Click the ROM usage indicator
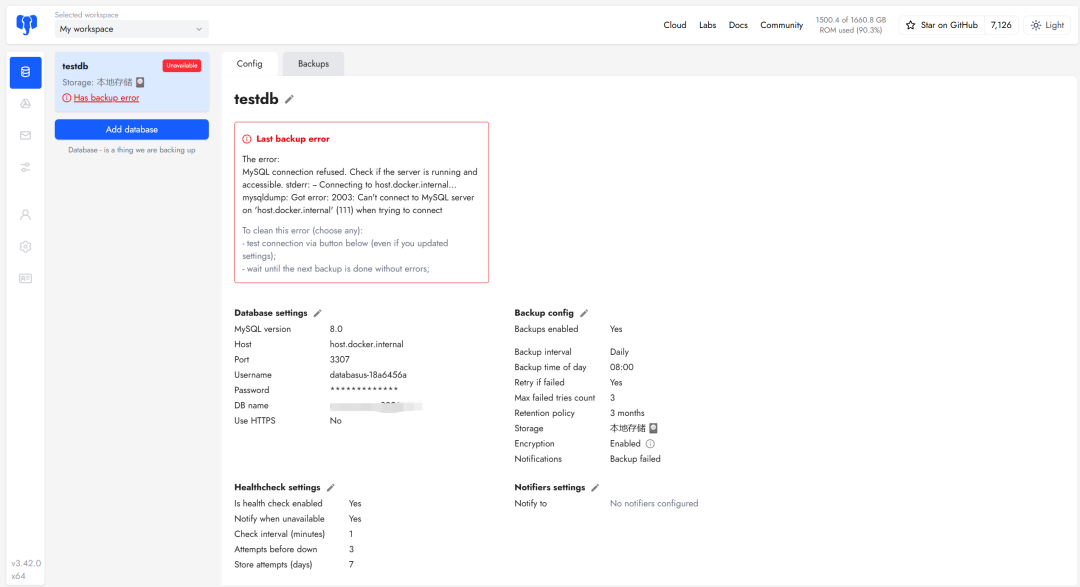Viewport: 1080px width, 587px height. pos(851,25)
